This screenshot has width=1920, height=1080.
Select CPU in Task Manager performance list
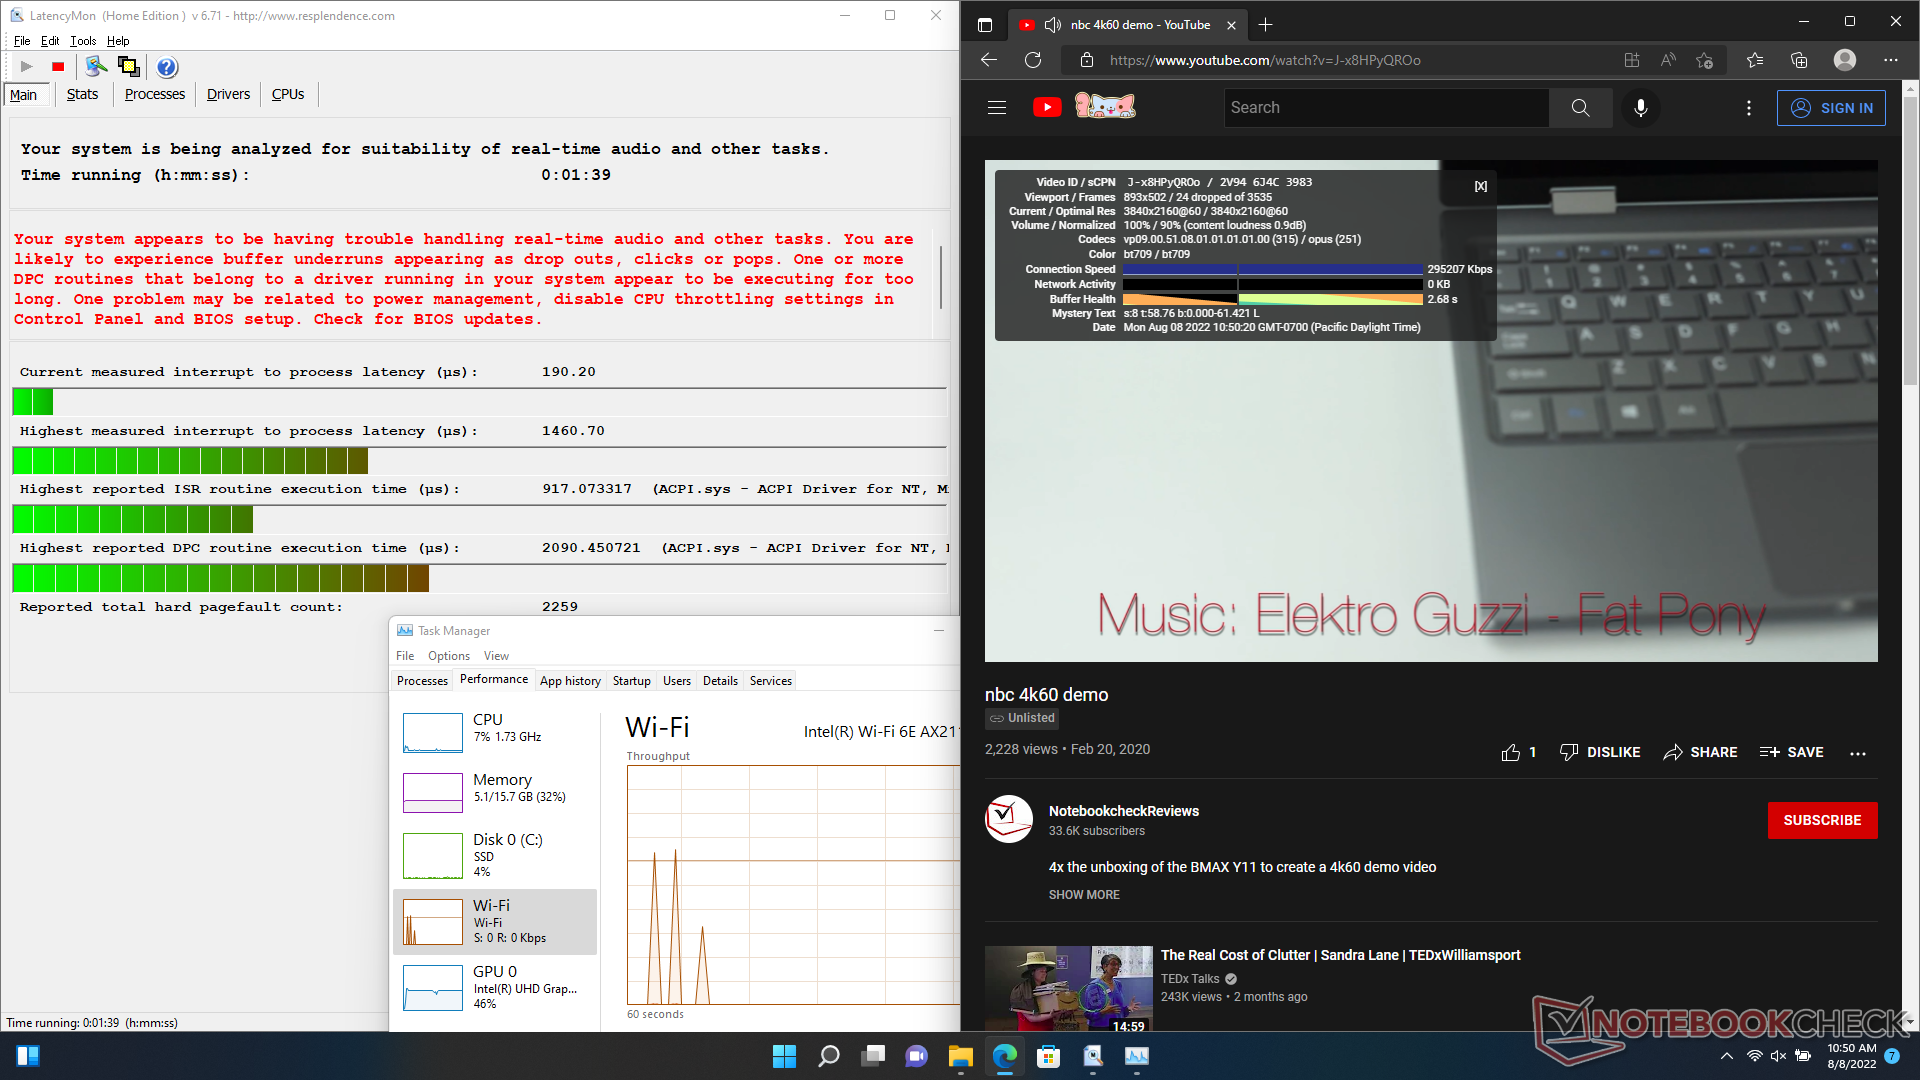point(496,730)
